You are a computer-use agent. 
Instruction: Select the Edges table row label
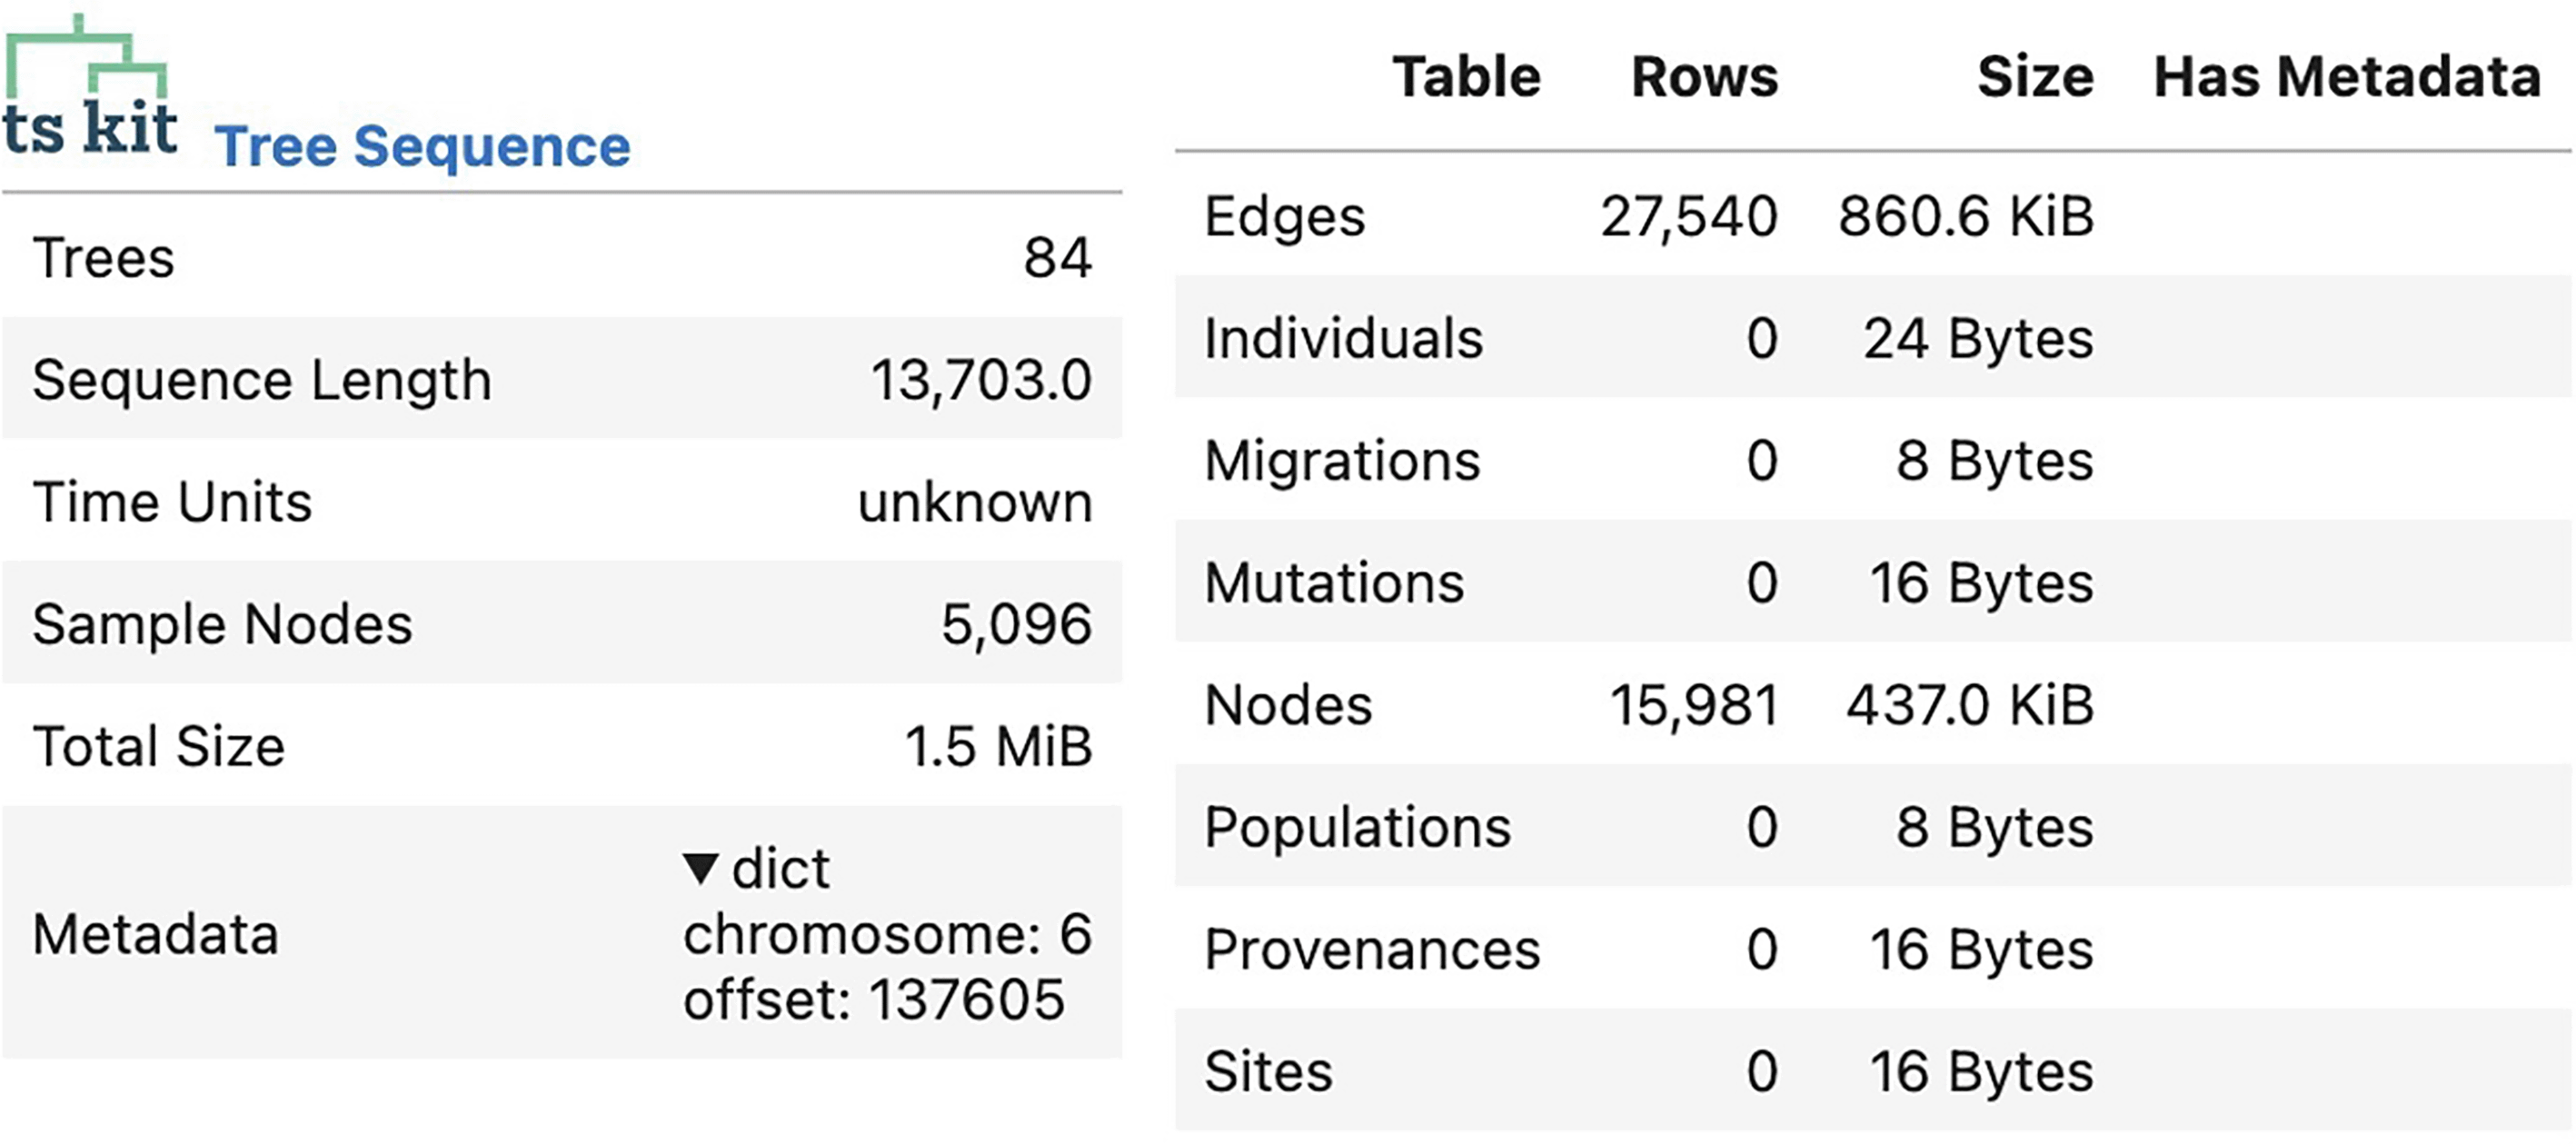[x=1284, y=216]
